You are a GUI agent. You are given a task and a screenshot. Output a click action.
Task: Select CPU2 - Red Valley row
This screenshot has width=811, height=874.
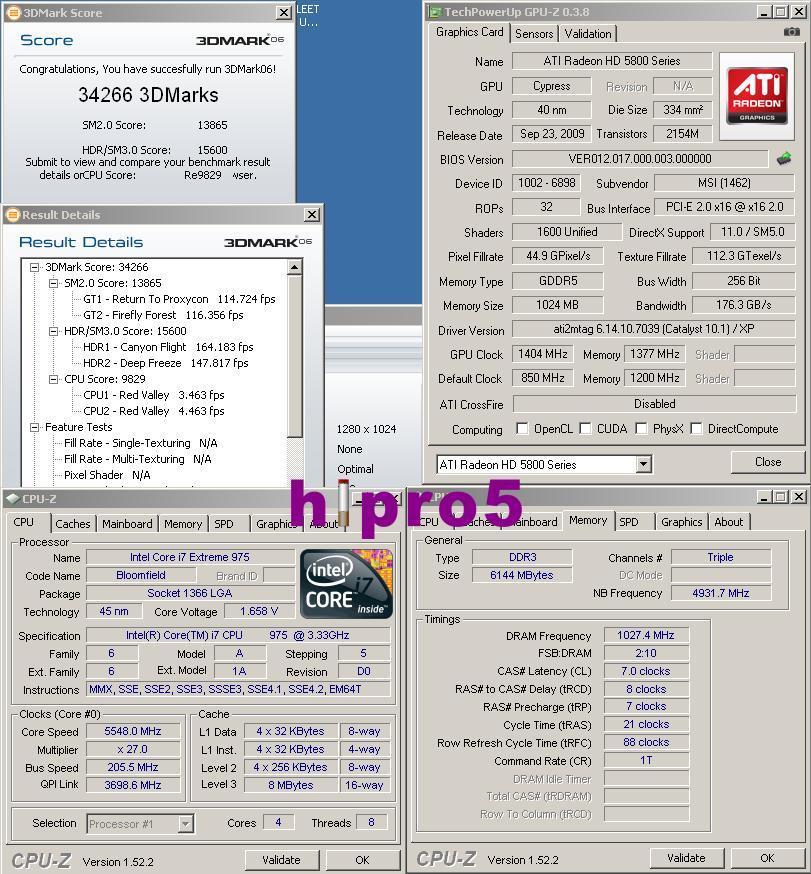point(153,411)
